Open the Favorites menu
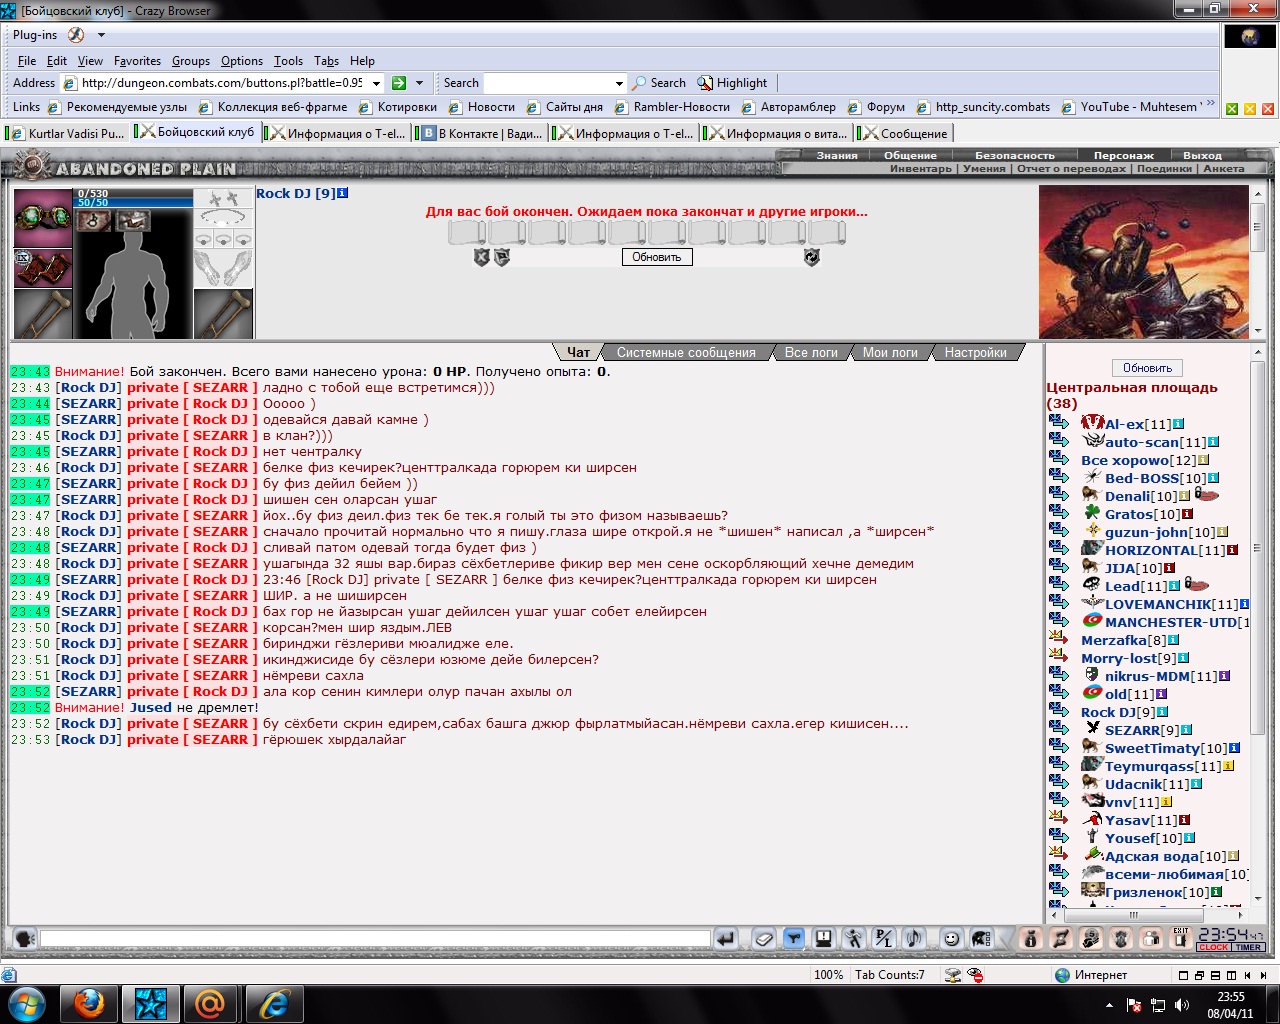The height and width of the screenshot is (1024, 1280). (x=137, y=61)
